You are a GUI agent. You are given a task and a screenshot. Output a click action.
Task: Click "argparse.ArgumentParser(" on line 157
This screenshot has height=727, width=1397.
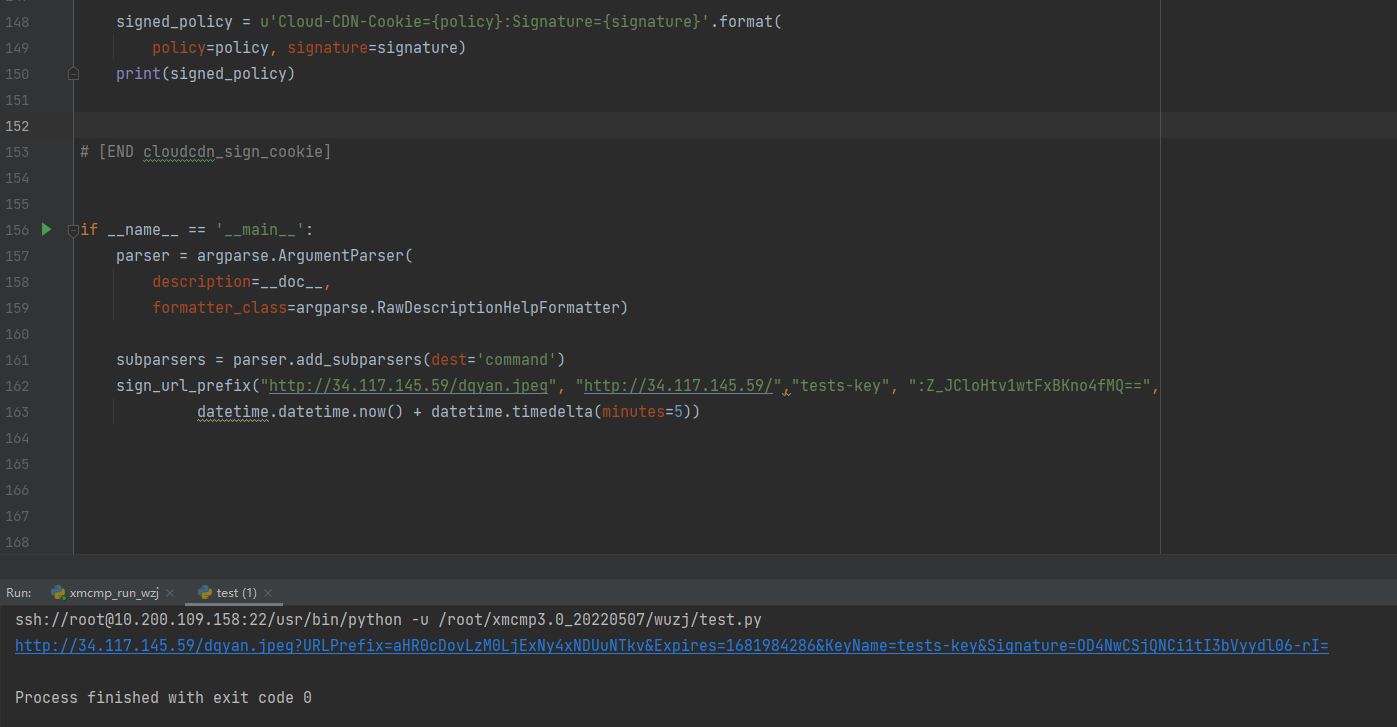305,256
